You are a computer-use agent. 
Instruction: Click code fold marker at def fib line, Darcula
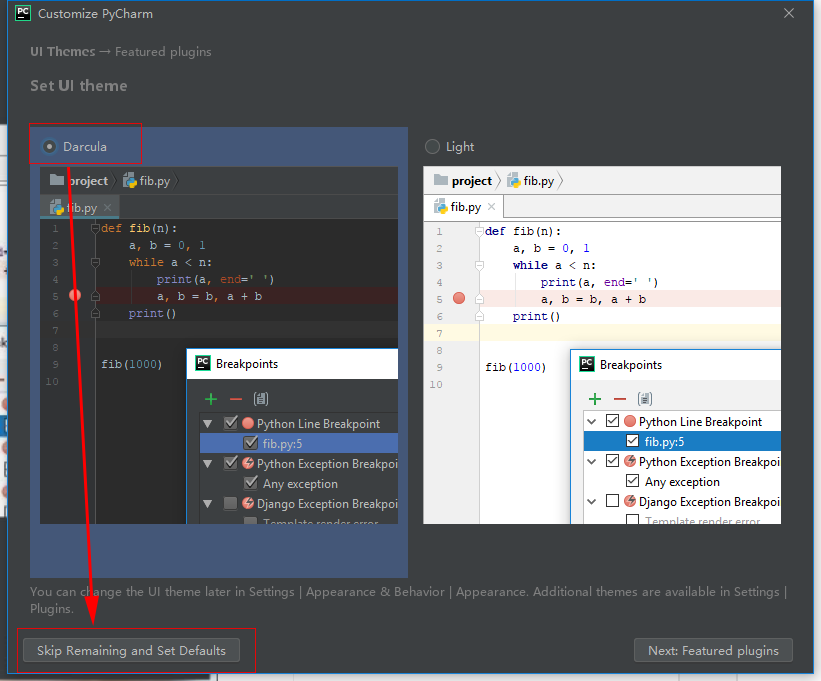pos(95,228)
